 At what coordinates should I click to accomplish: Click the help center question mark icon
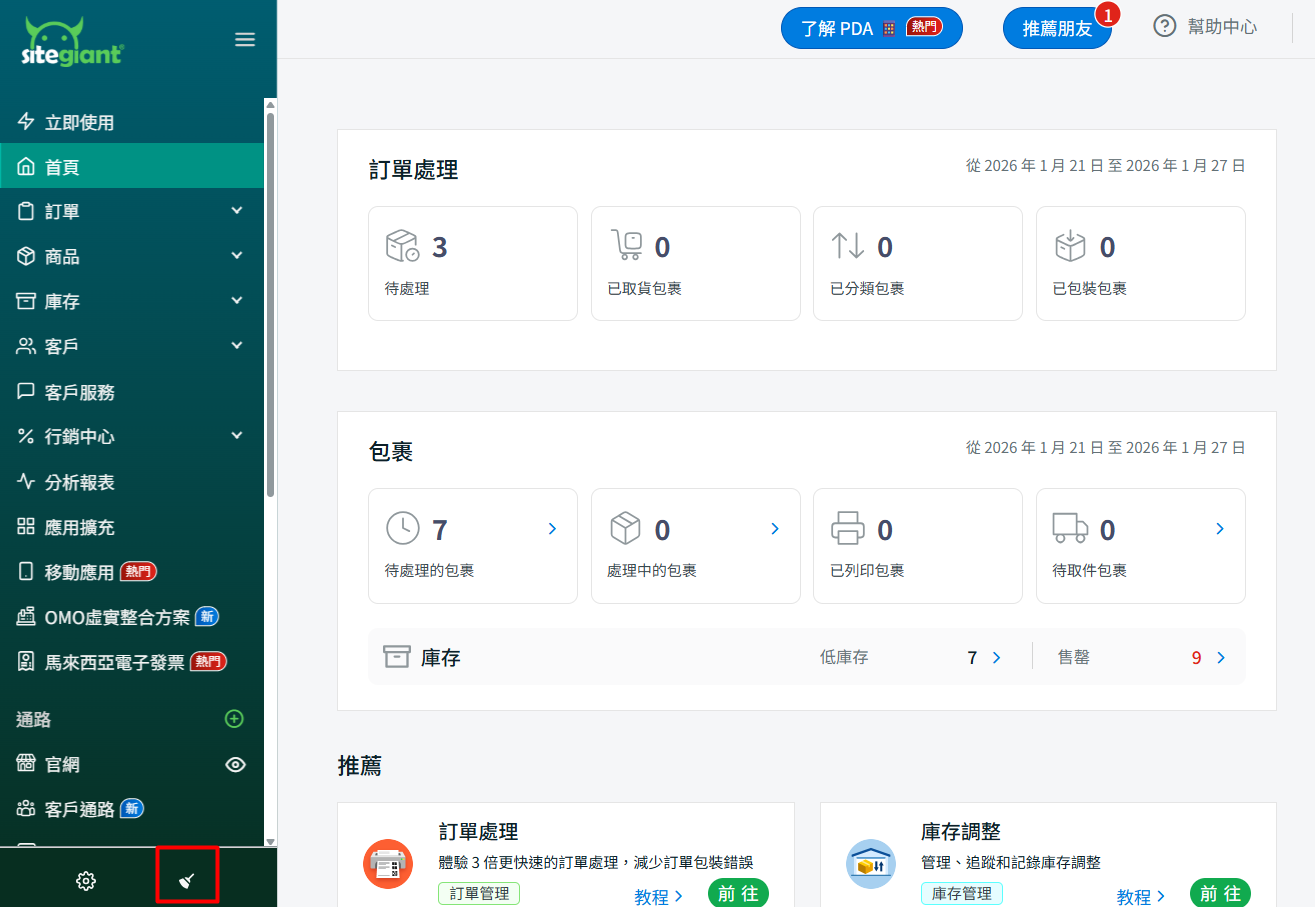coord(1164,27)
